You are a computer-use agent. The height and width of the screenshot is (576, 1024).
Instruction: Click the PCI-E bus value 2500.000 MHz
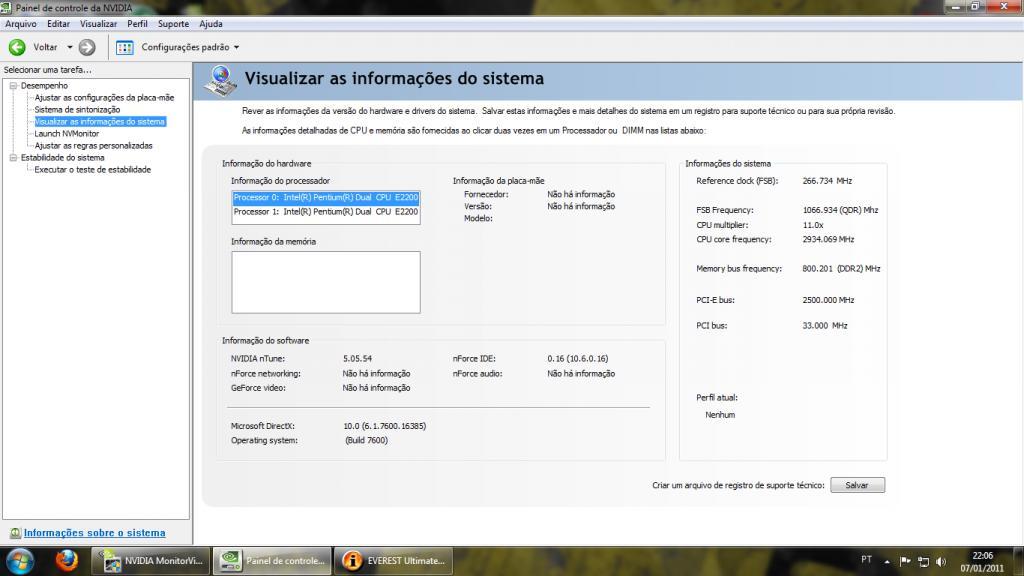click(x=829, y=300)
